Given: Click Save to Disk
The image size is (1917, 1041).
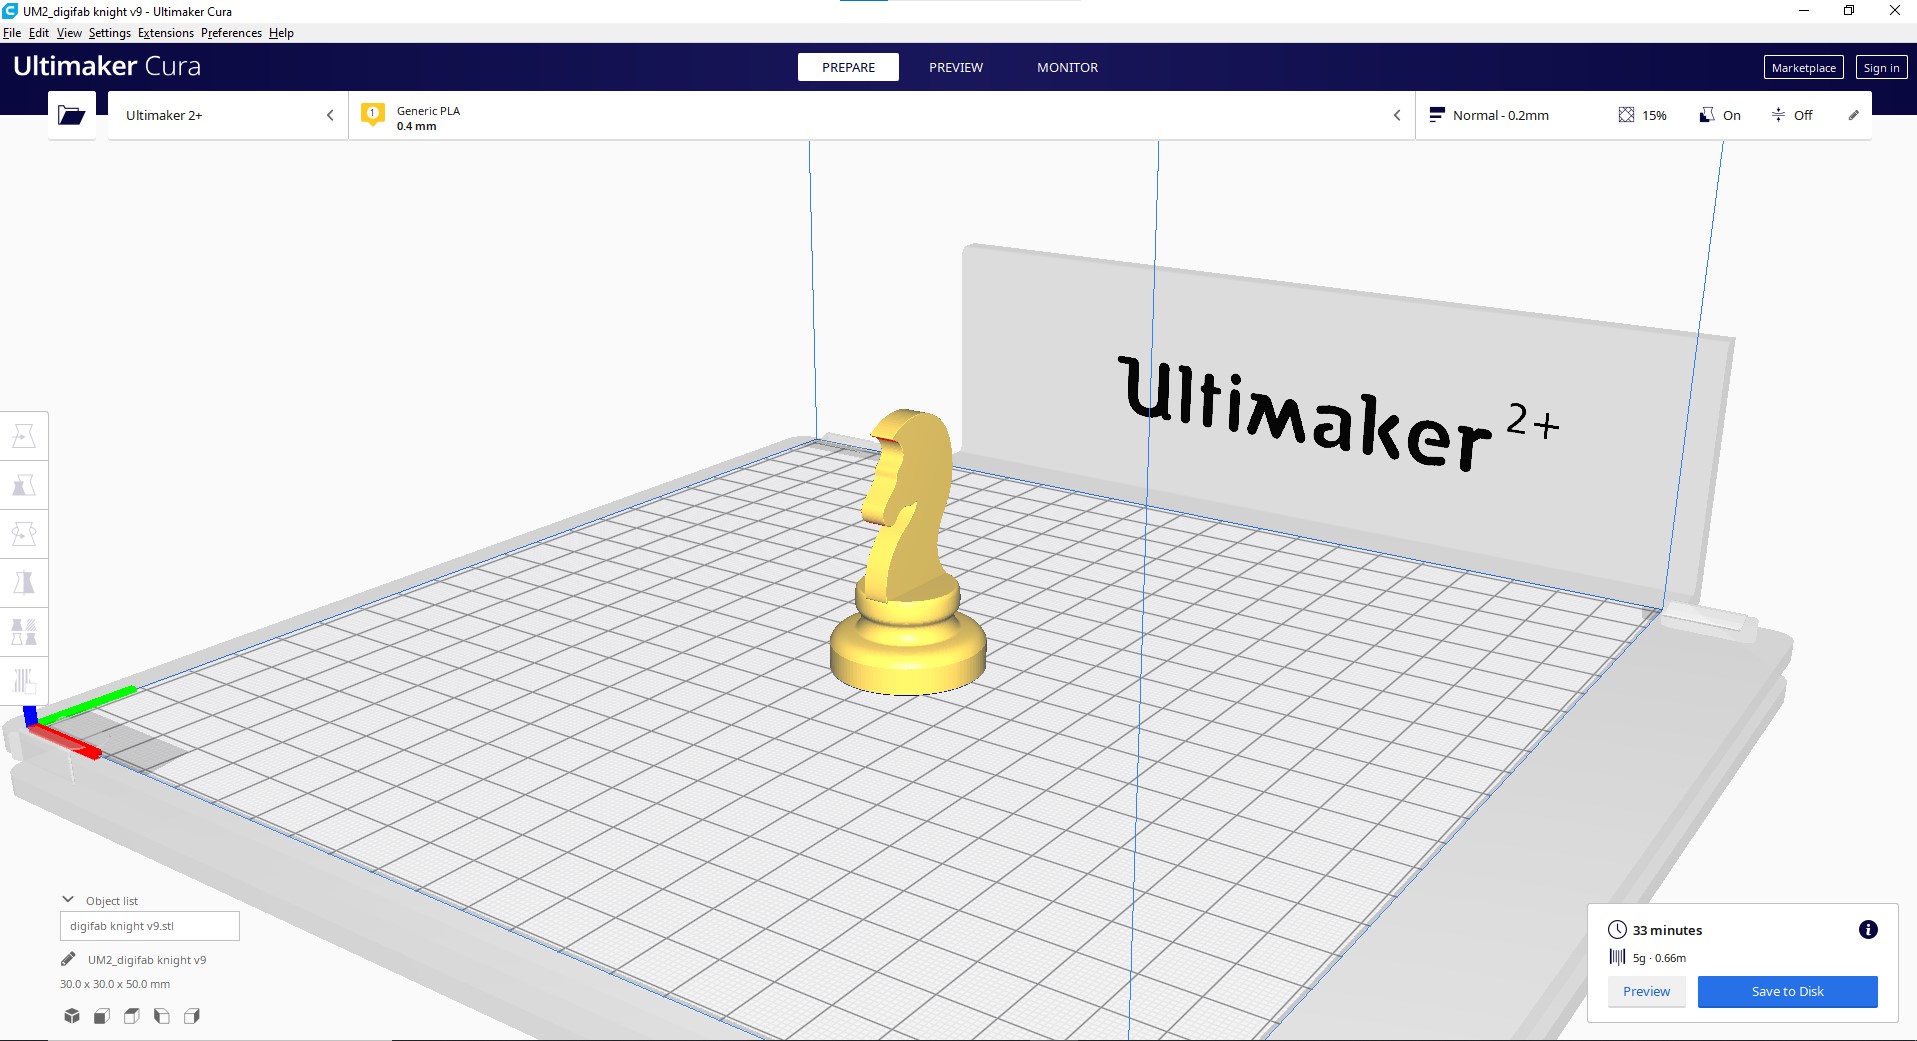Looking at the screenshot, I should point(1787,991).
